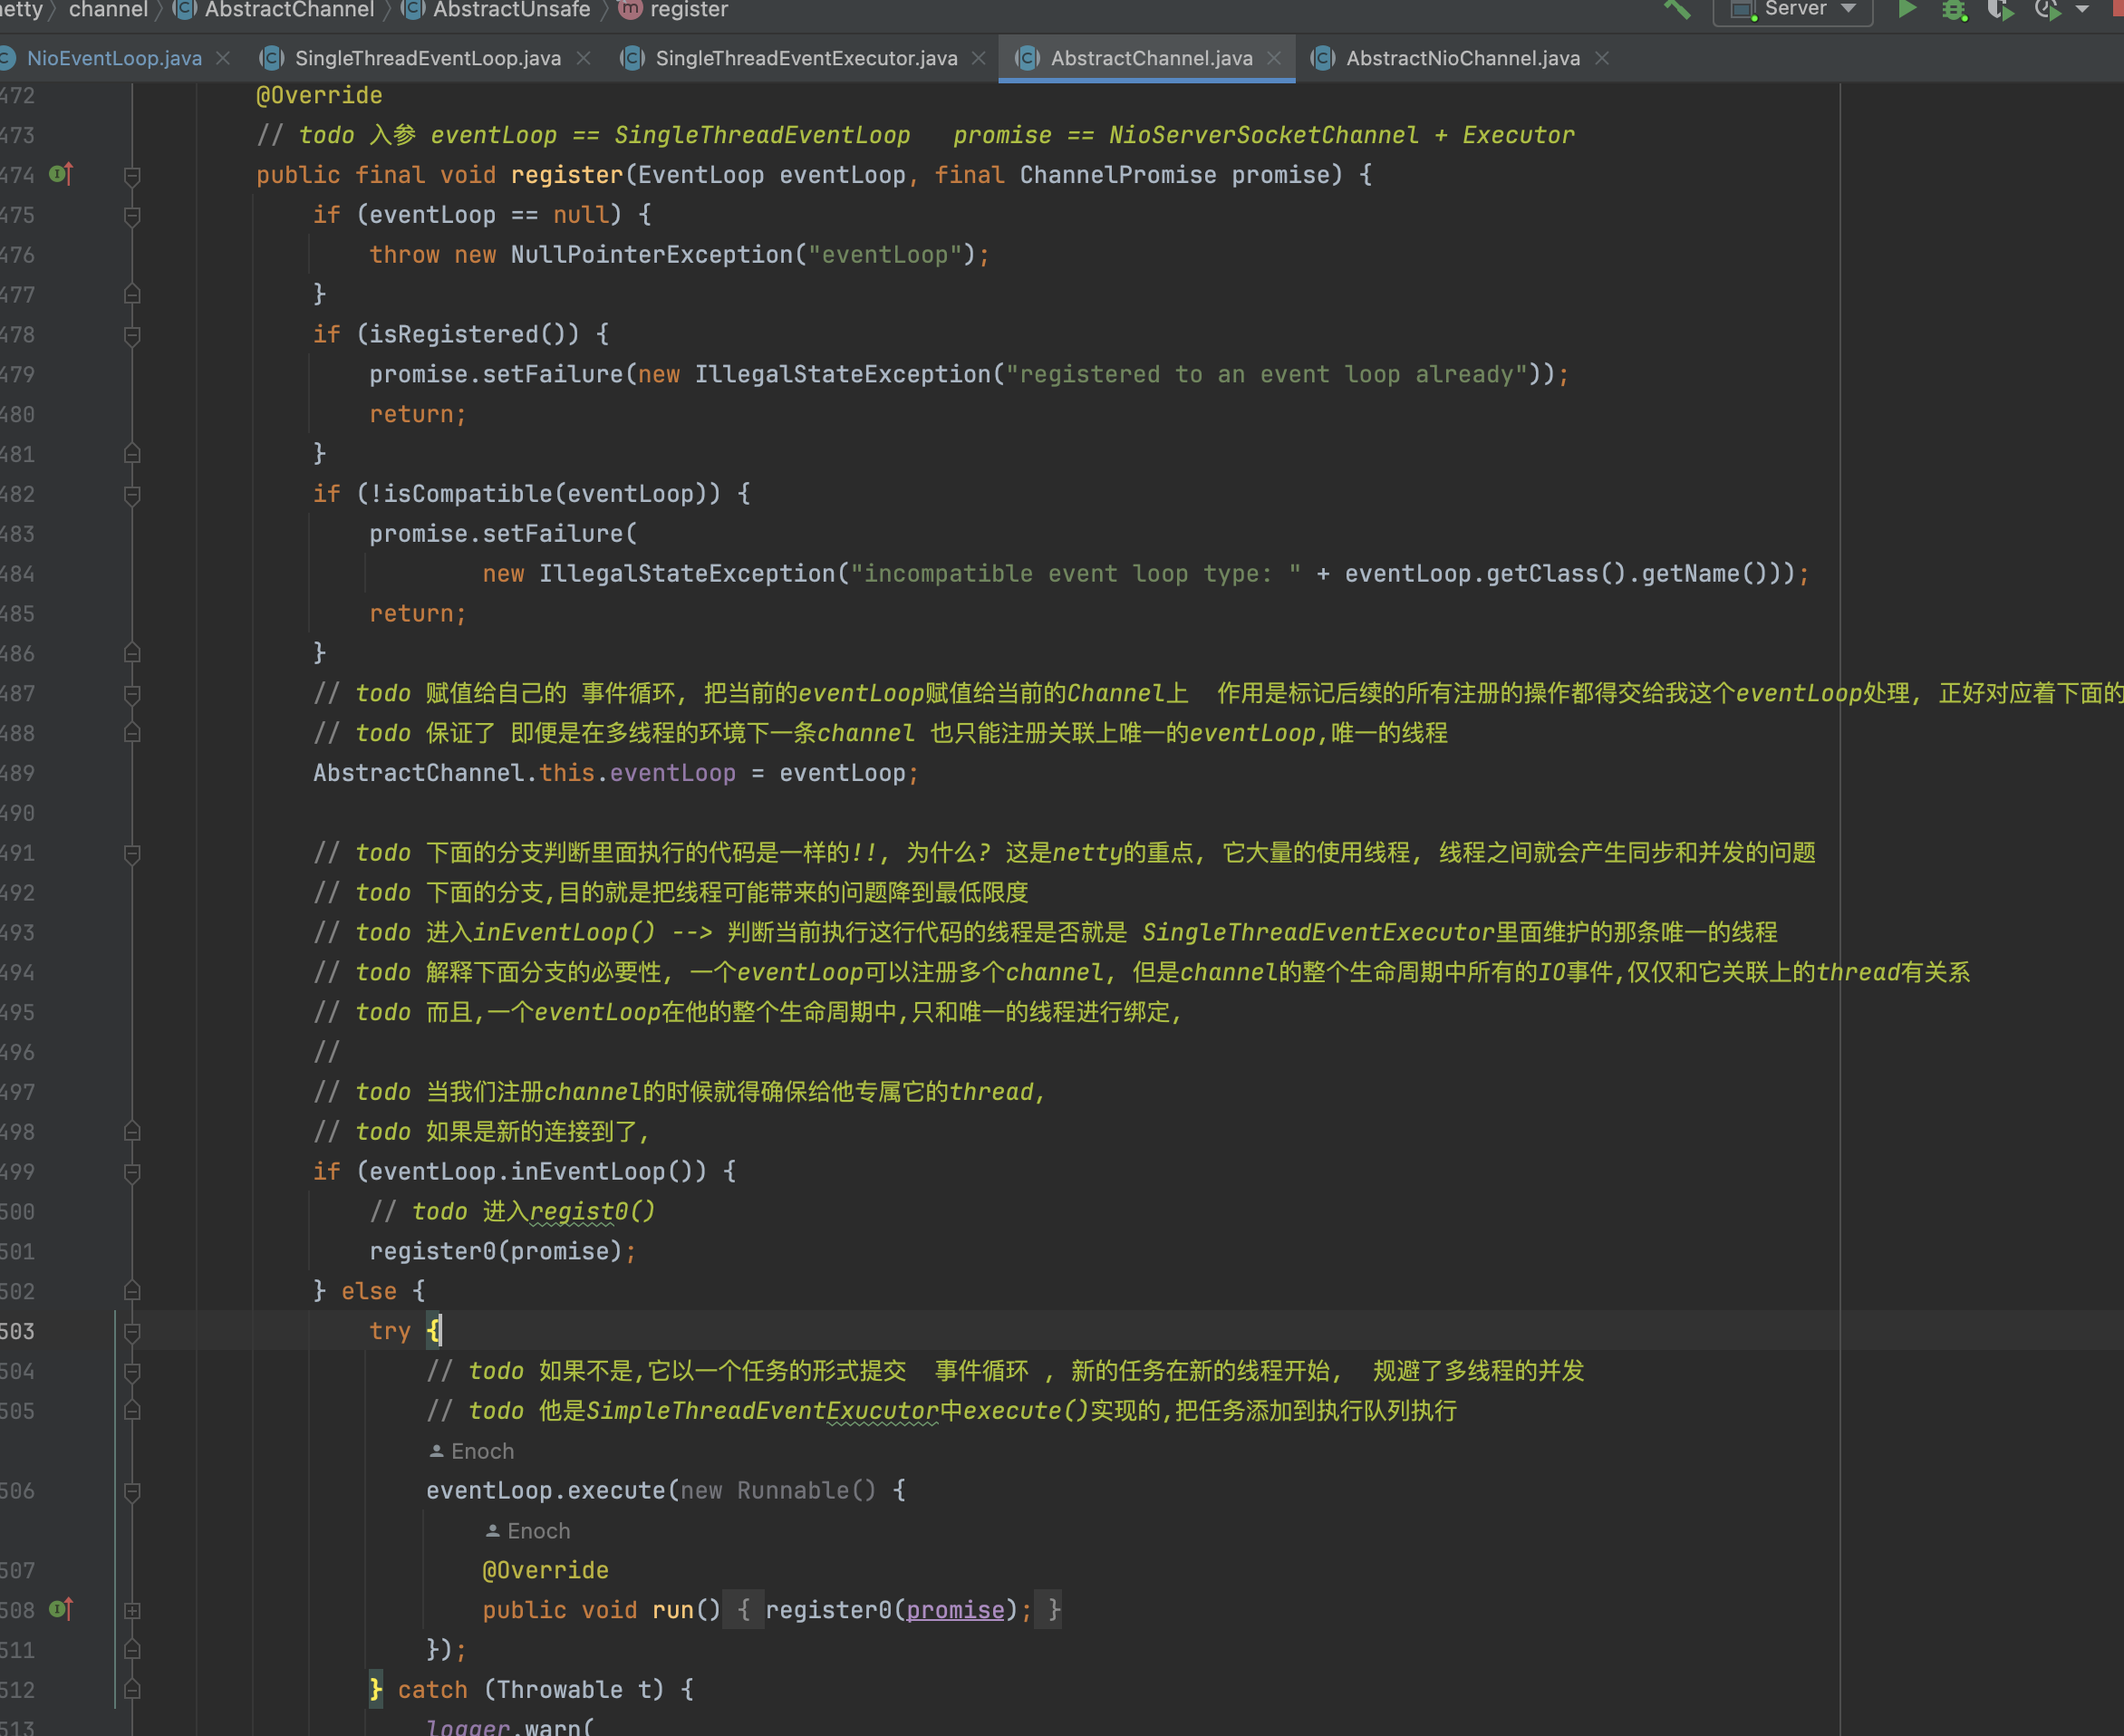Click the implements gutter icon on line 474
The width and height of the screenshot is (2124, 1736).
click(61, 174)
